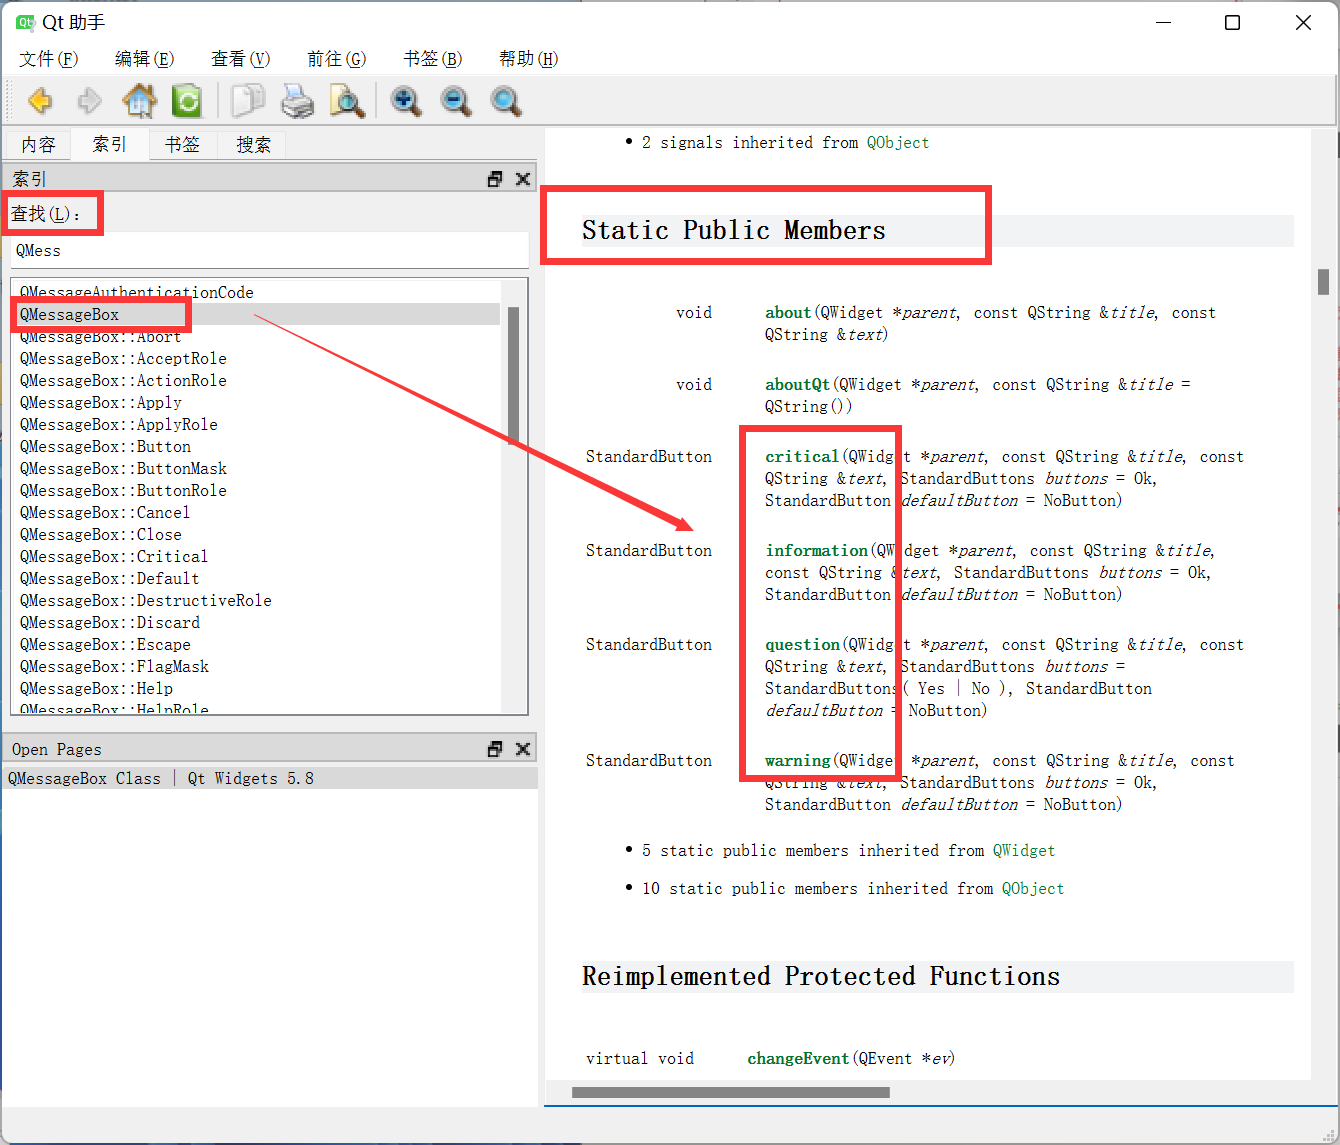The height and width of the screenshot is (1145, 1340).
Task: Open the warning function link
Action: pyautogui.click(x=798, y=760)
